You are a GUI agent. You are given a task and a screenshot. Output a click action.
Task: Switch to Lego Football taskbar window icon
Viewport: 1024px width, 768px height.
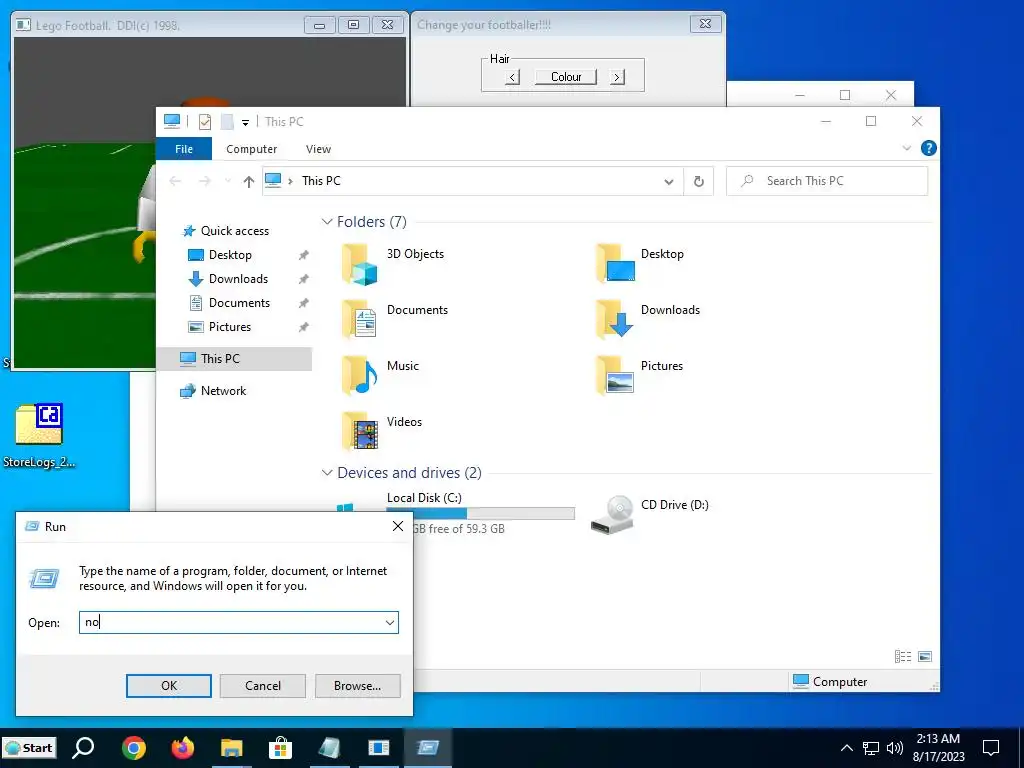click(379, 748)
